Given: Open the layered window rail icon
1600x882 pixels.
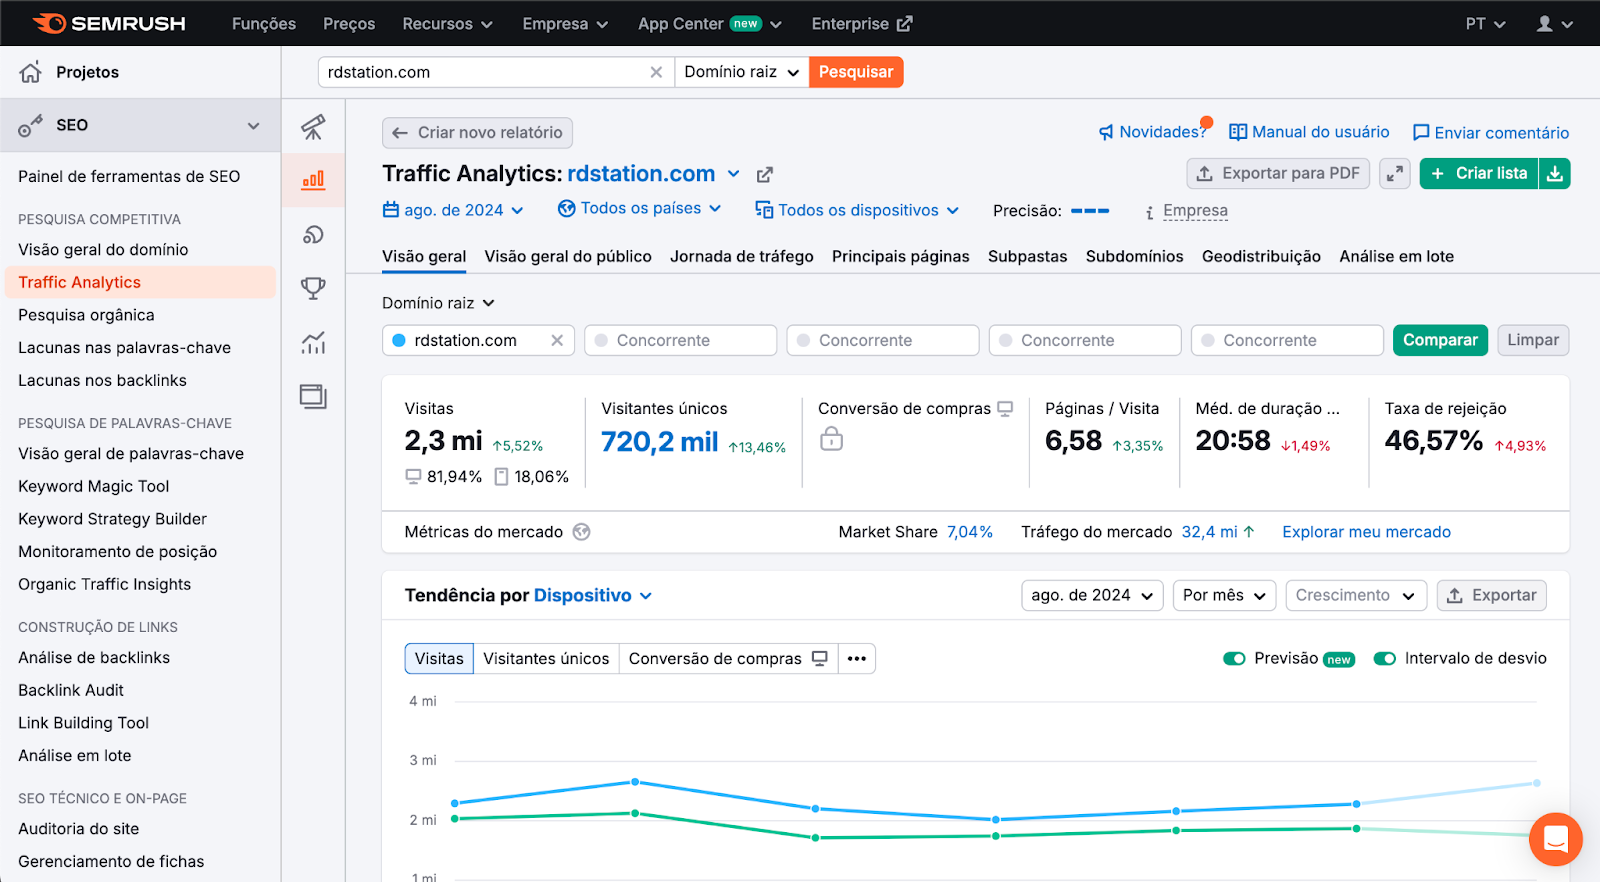Looking at the screenshot, I should click(x=313, y=397).
